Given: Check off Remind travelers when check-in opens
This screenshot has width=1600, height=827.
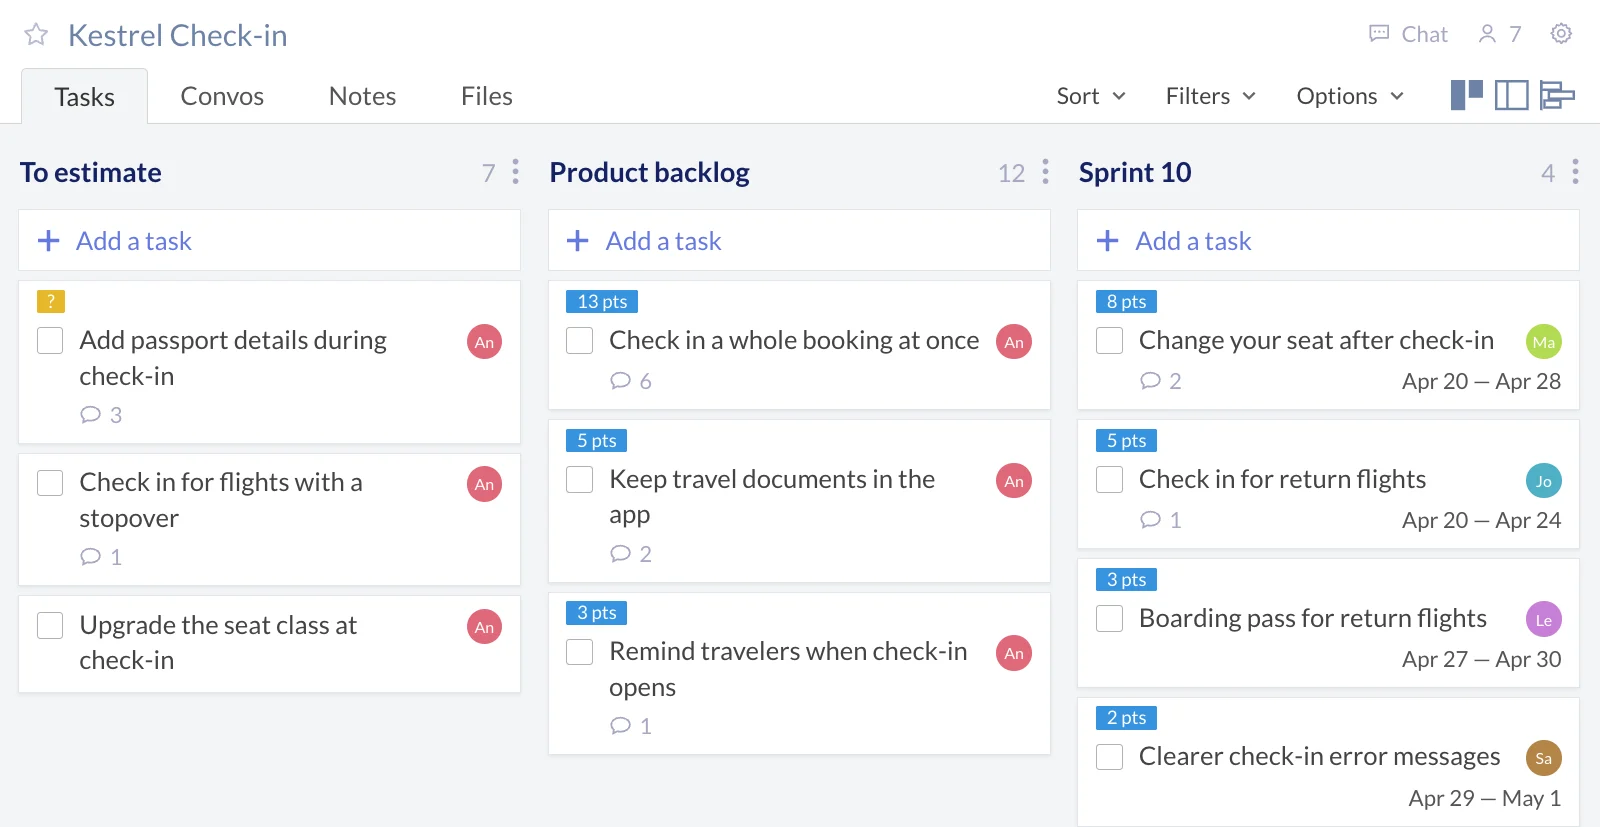Looking at the screenshot, I should (580, 652).
